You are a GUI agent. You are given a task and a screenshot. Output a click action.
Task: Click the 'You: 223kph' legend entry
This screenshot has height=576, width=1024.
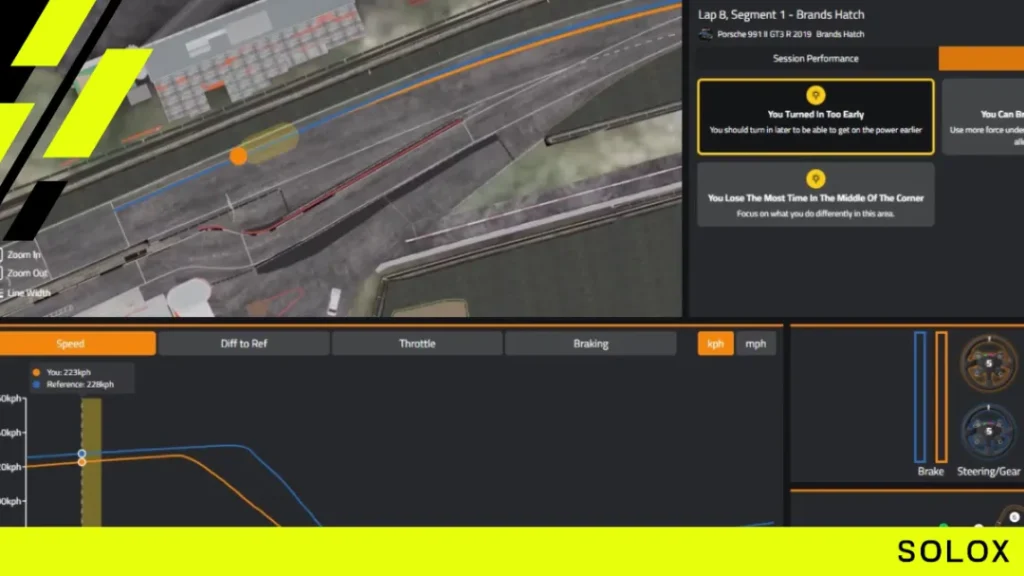tap(63, 372)
